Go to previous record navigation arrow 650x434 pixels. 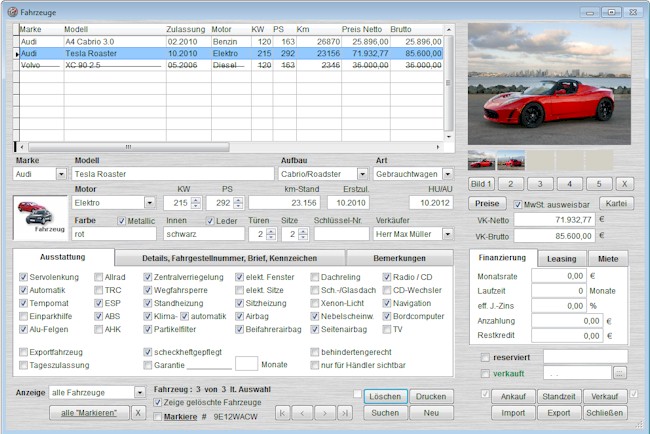(x=304, y=412)
